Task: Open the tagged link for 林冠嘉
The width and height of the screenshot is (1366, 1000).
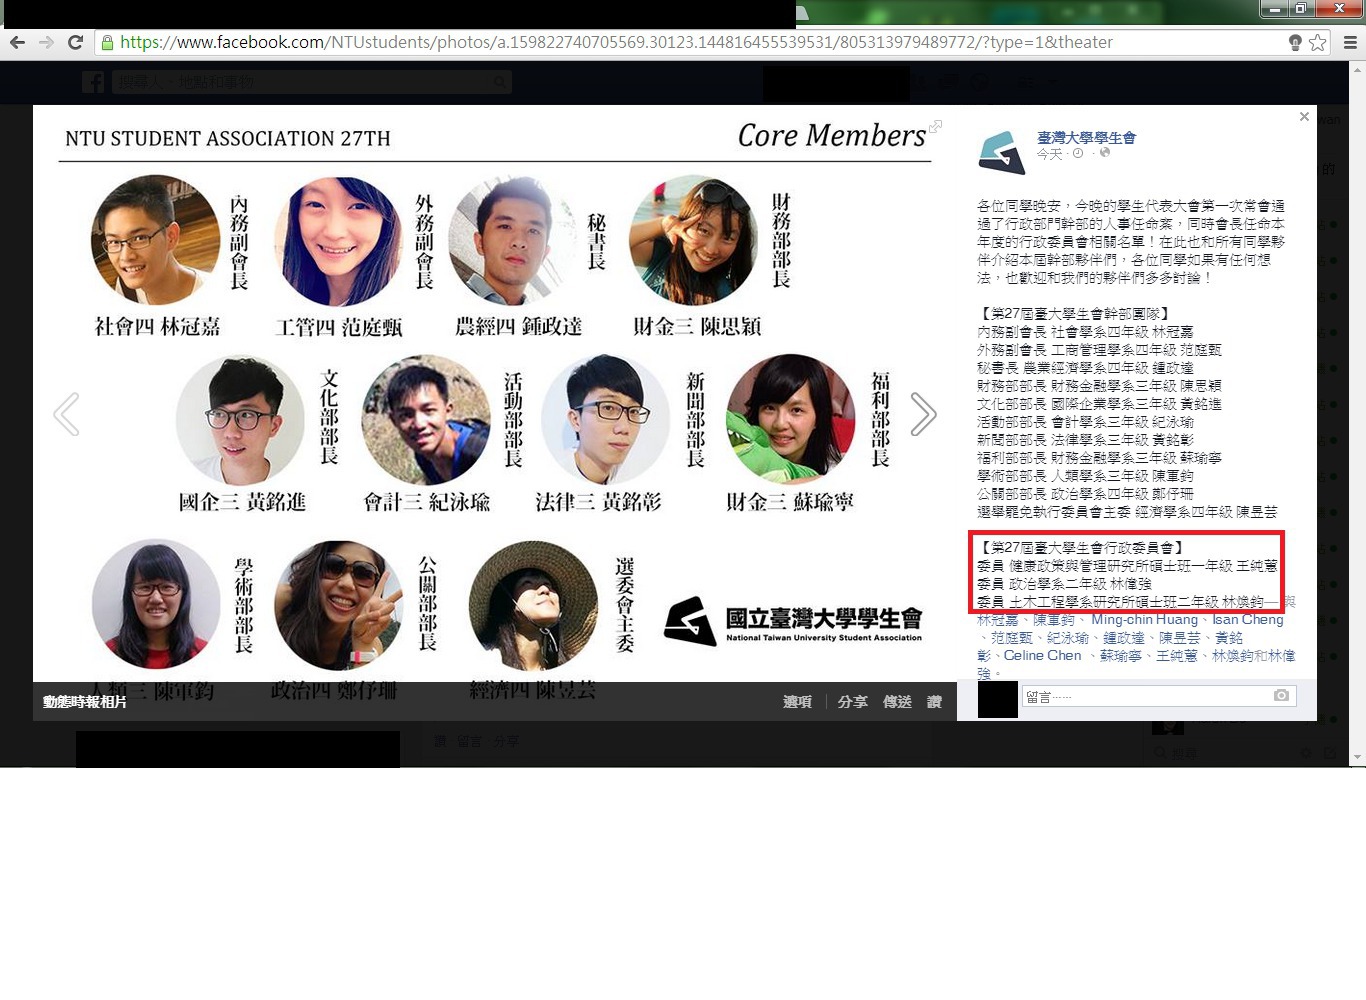Action: tap(997, 620)
